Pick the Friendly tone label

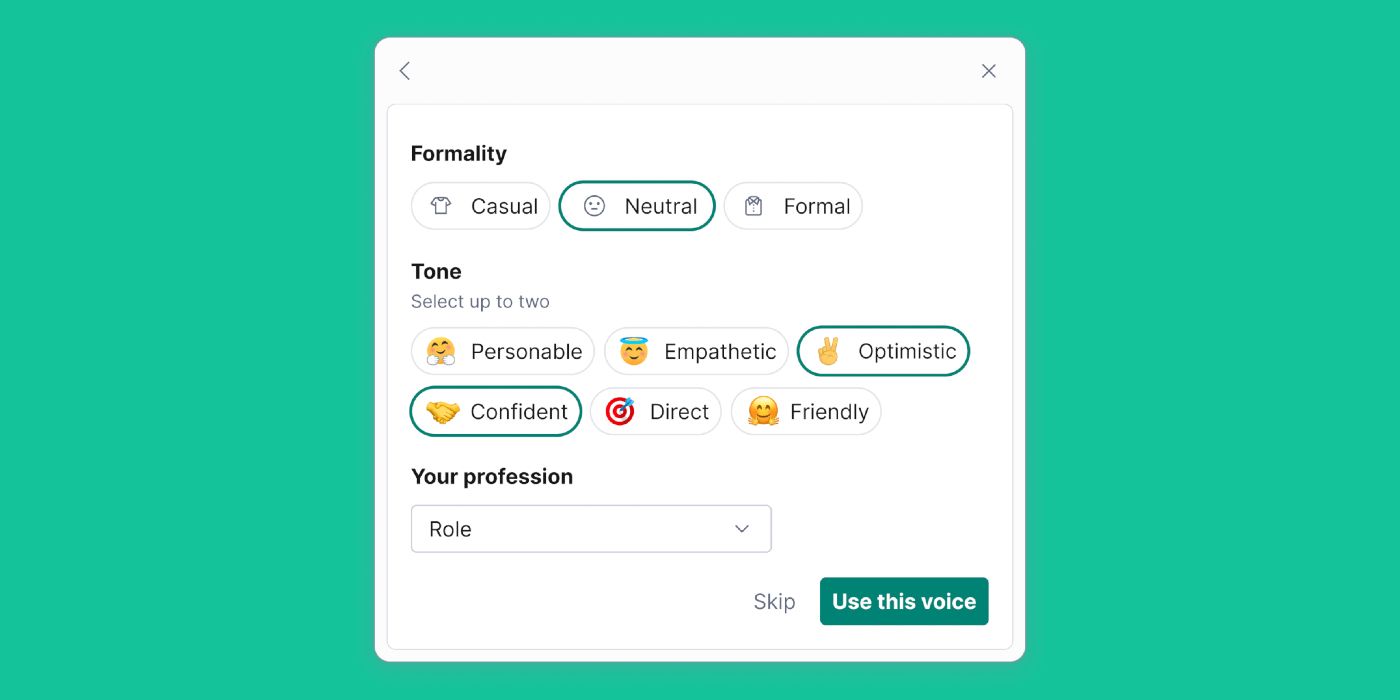(829, 412)
